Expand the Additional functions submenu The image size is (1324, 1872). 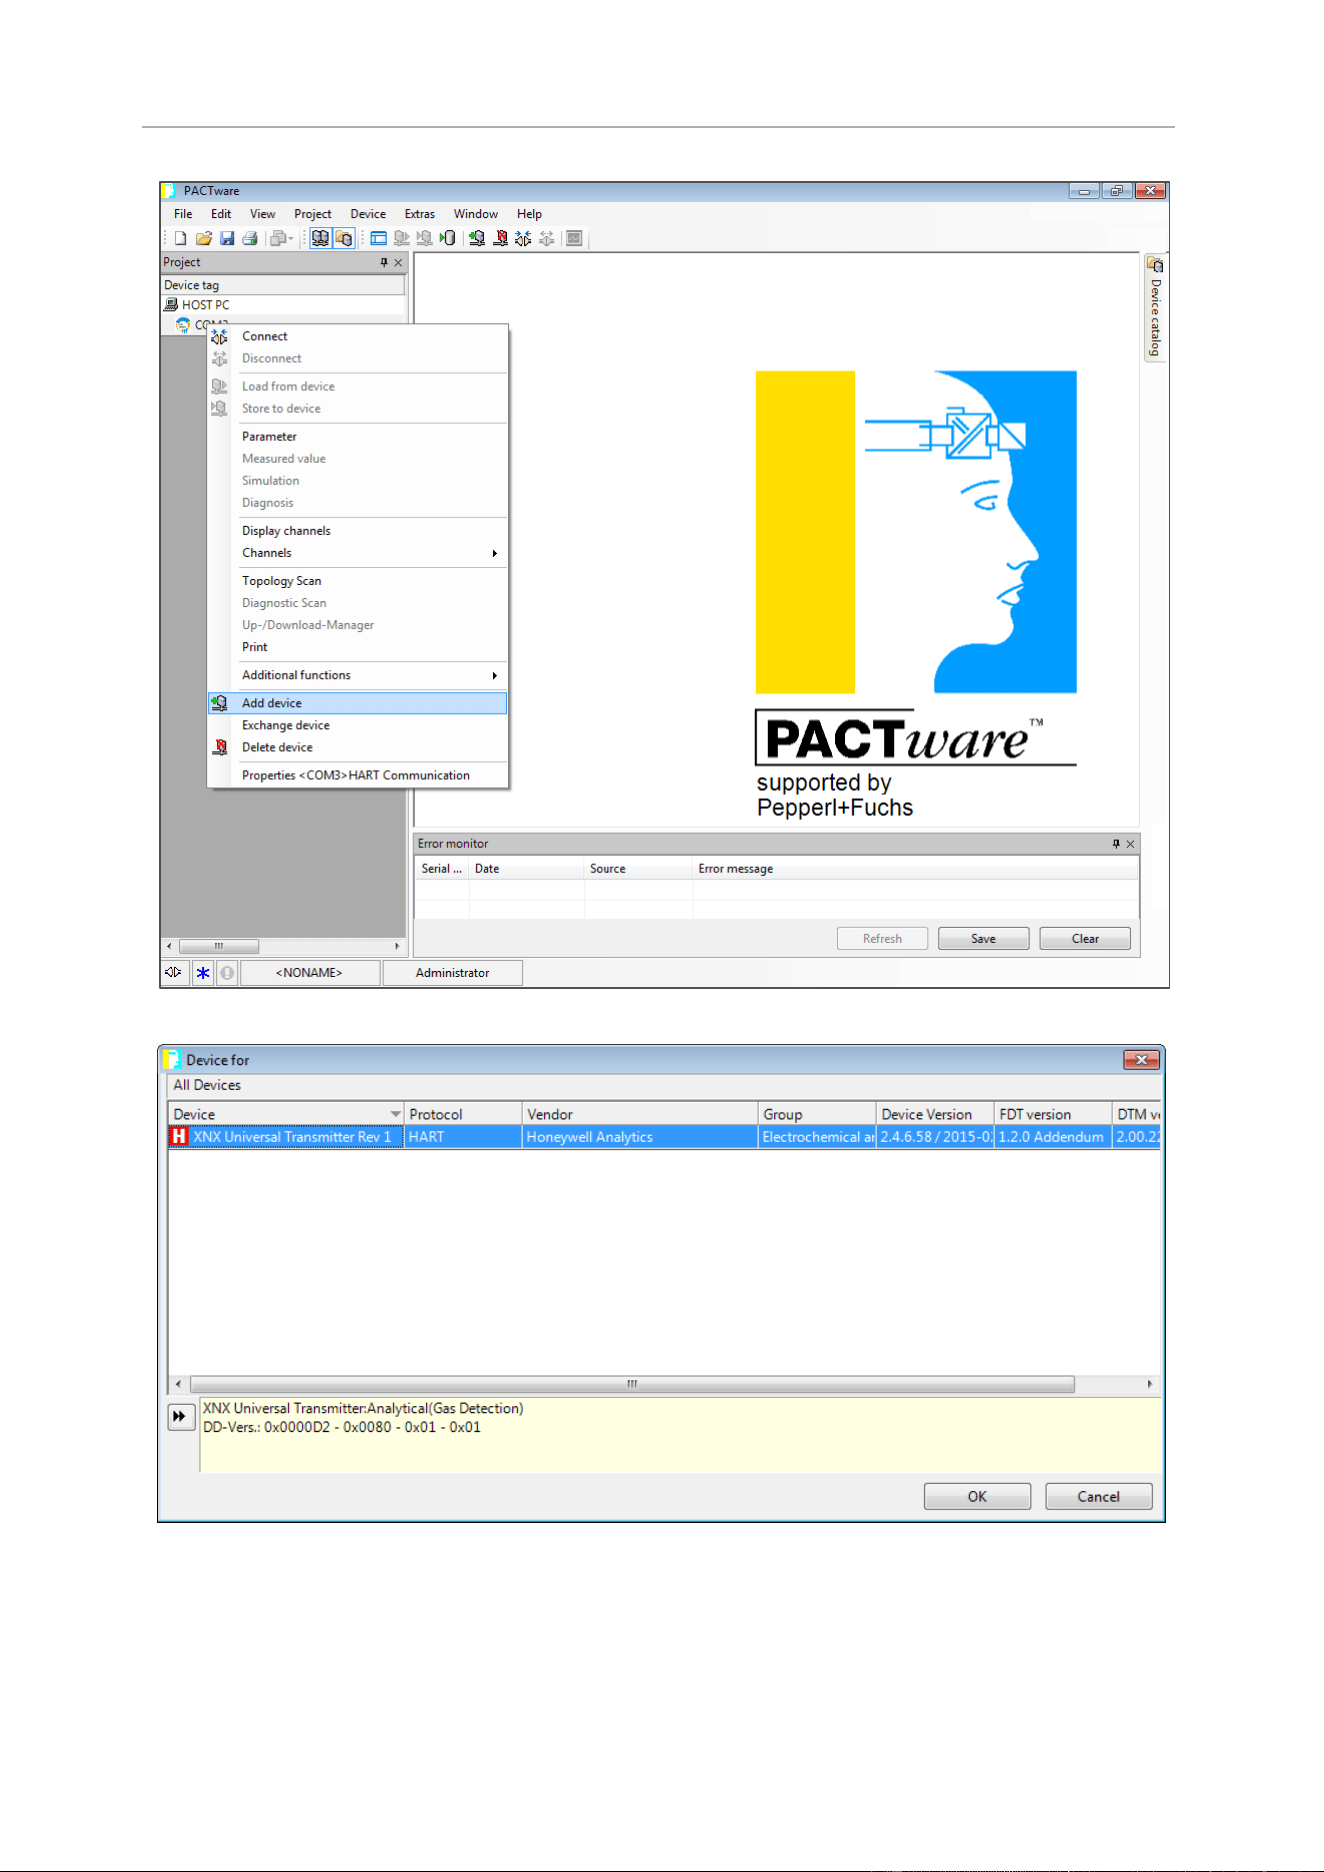point(358,675)
